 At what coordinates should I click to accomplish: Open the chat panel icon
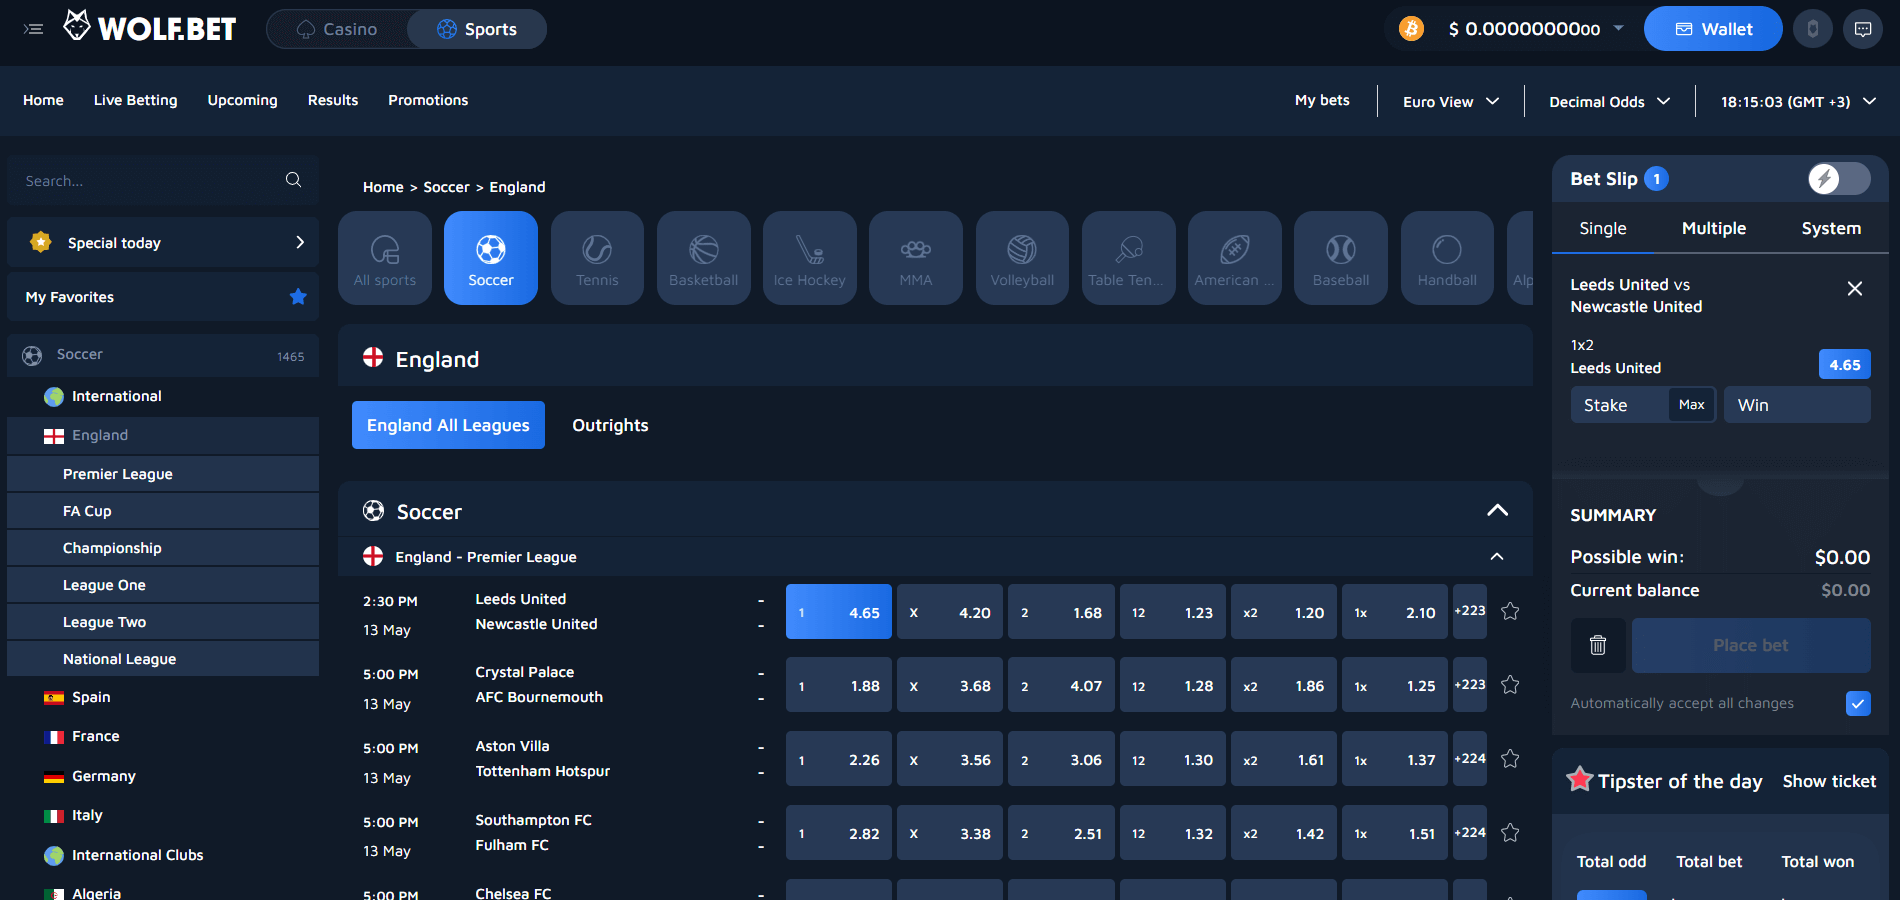(x=1862, y=28)
